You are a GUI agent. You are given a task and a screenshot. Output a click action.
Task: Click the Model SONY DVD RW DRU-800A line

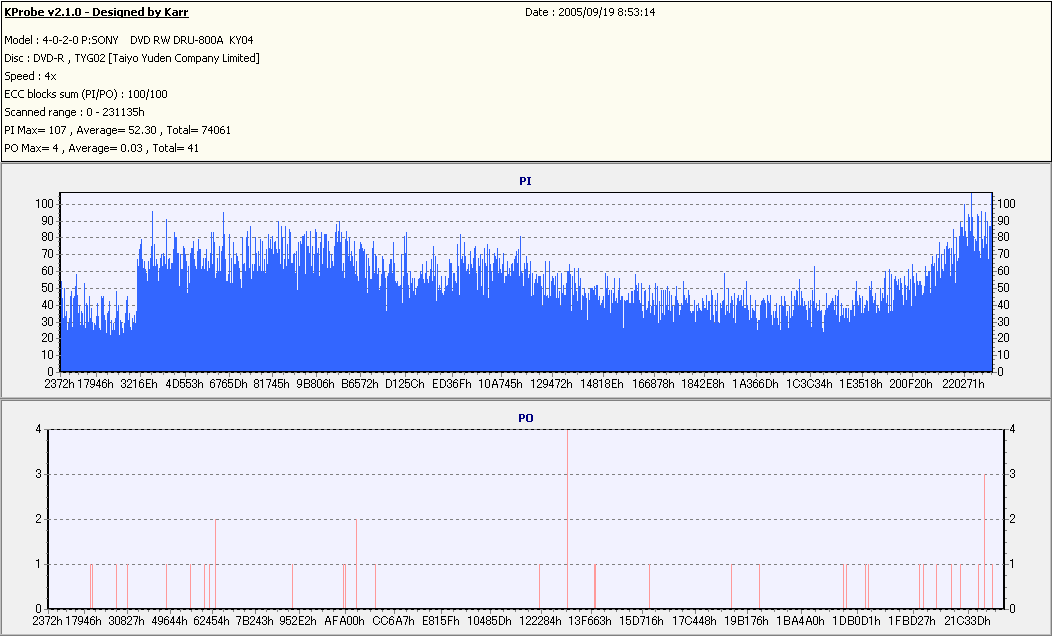[x=129, y=40]
